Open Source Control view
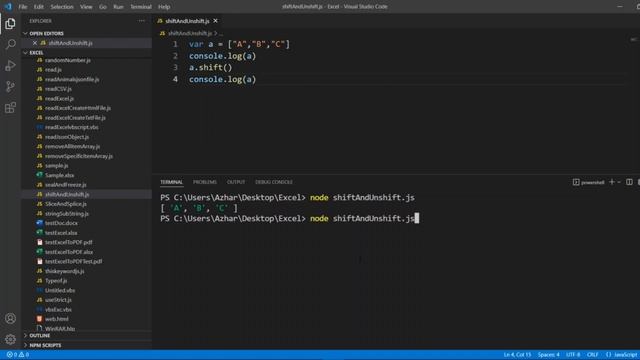This screenshot has height=360, width=640. (10, 87)
